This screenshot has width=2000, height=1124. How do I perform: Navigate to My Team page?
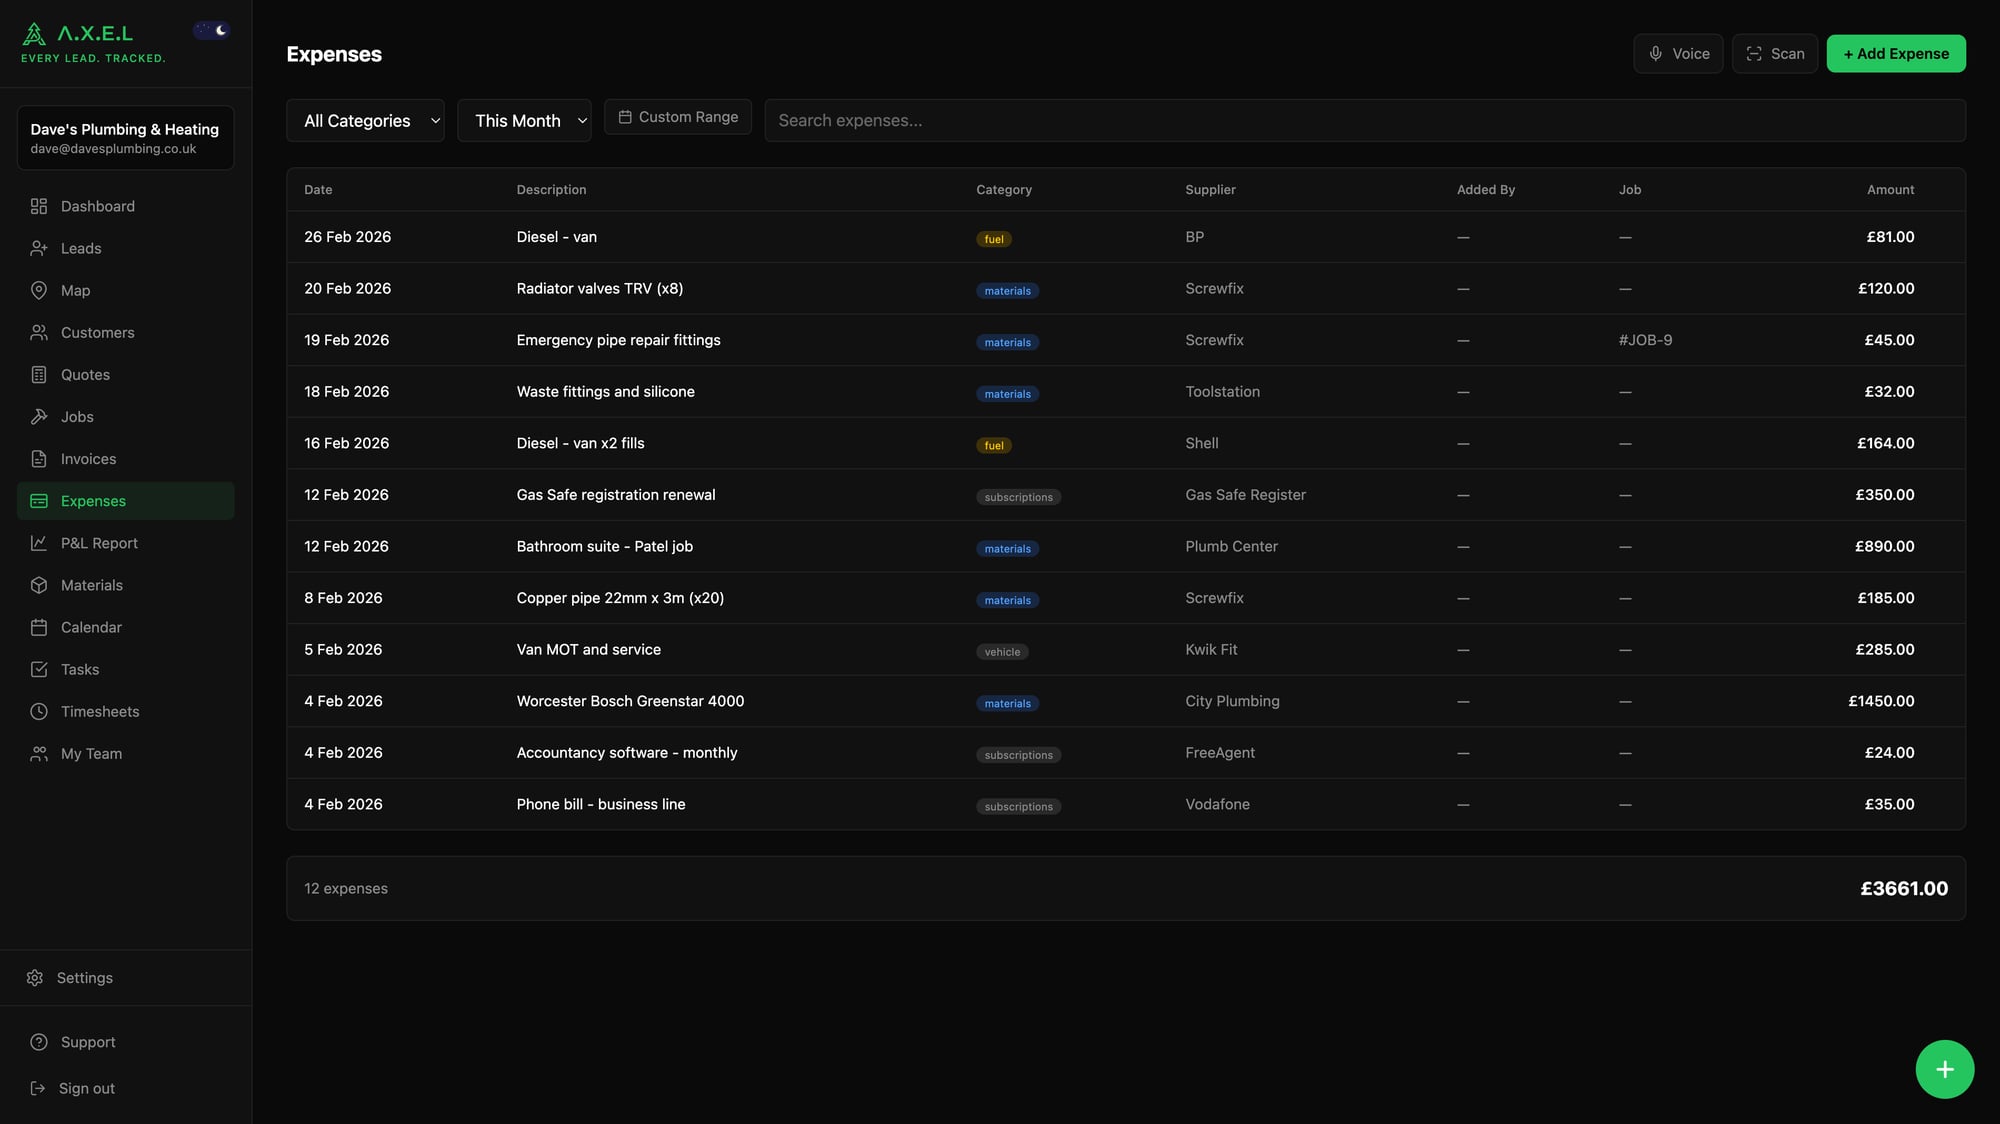(90, 753)
